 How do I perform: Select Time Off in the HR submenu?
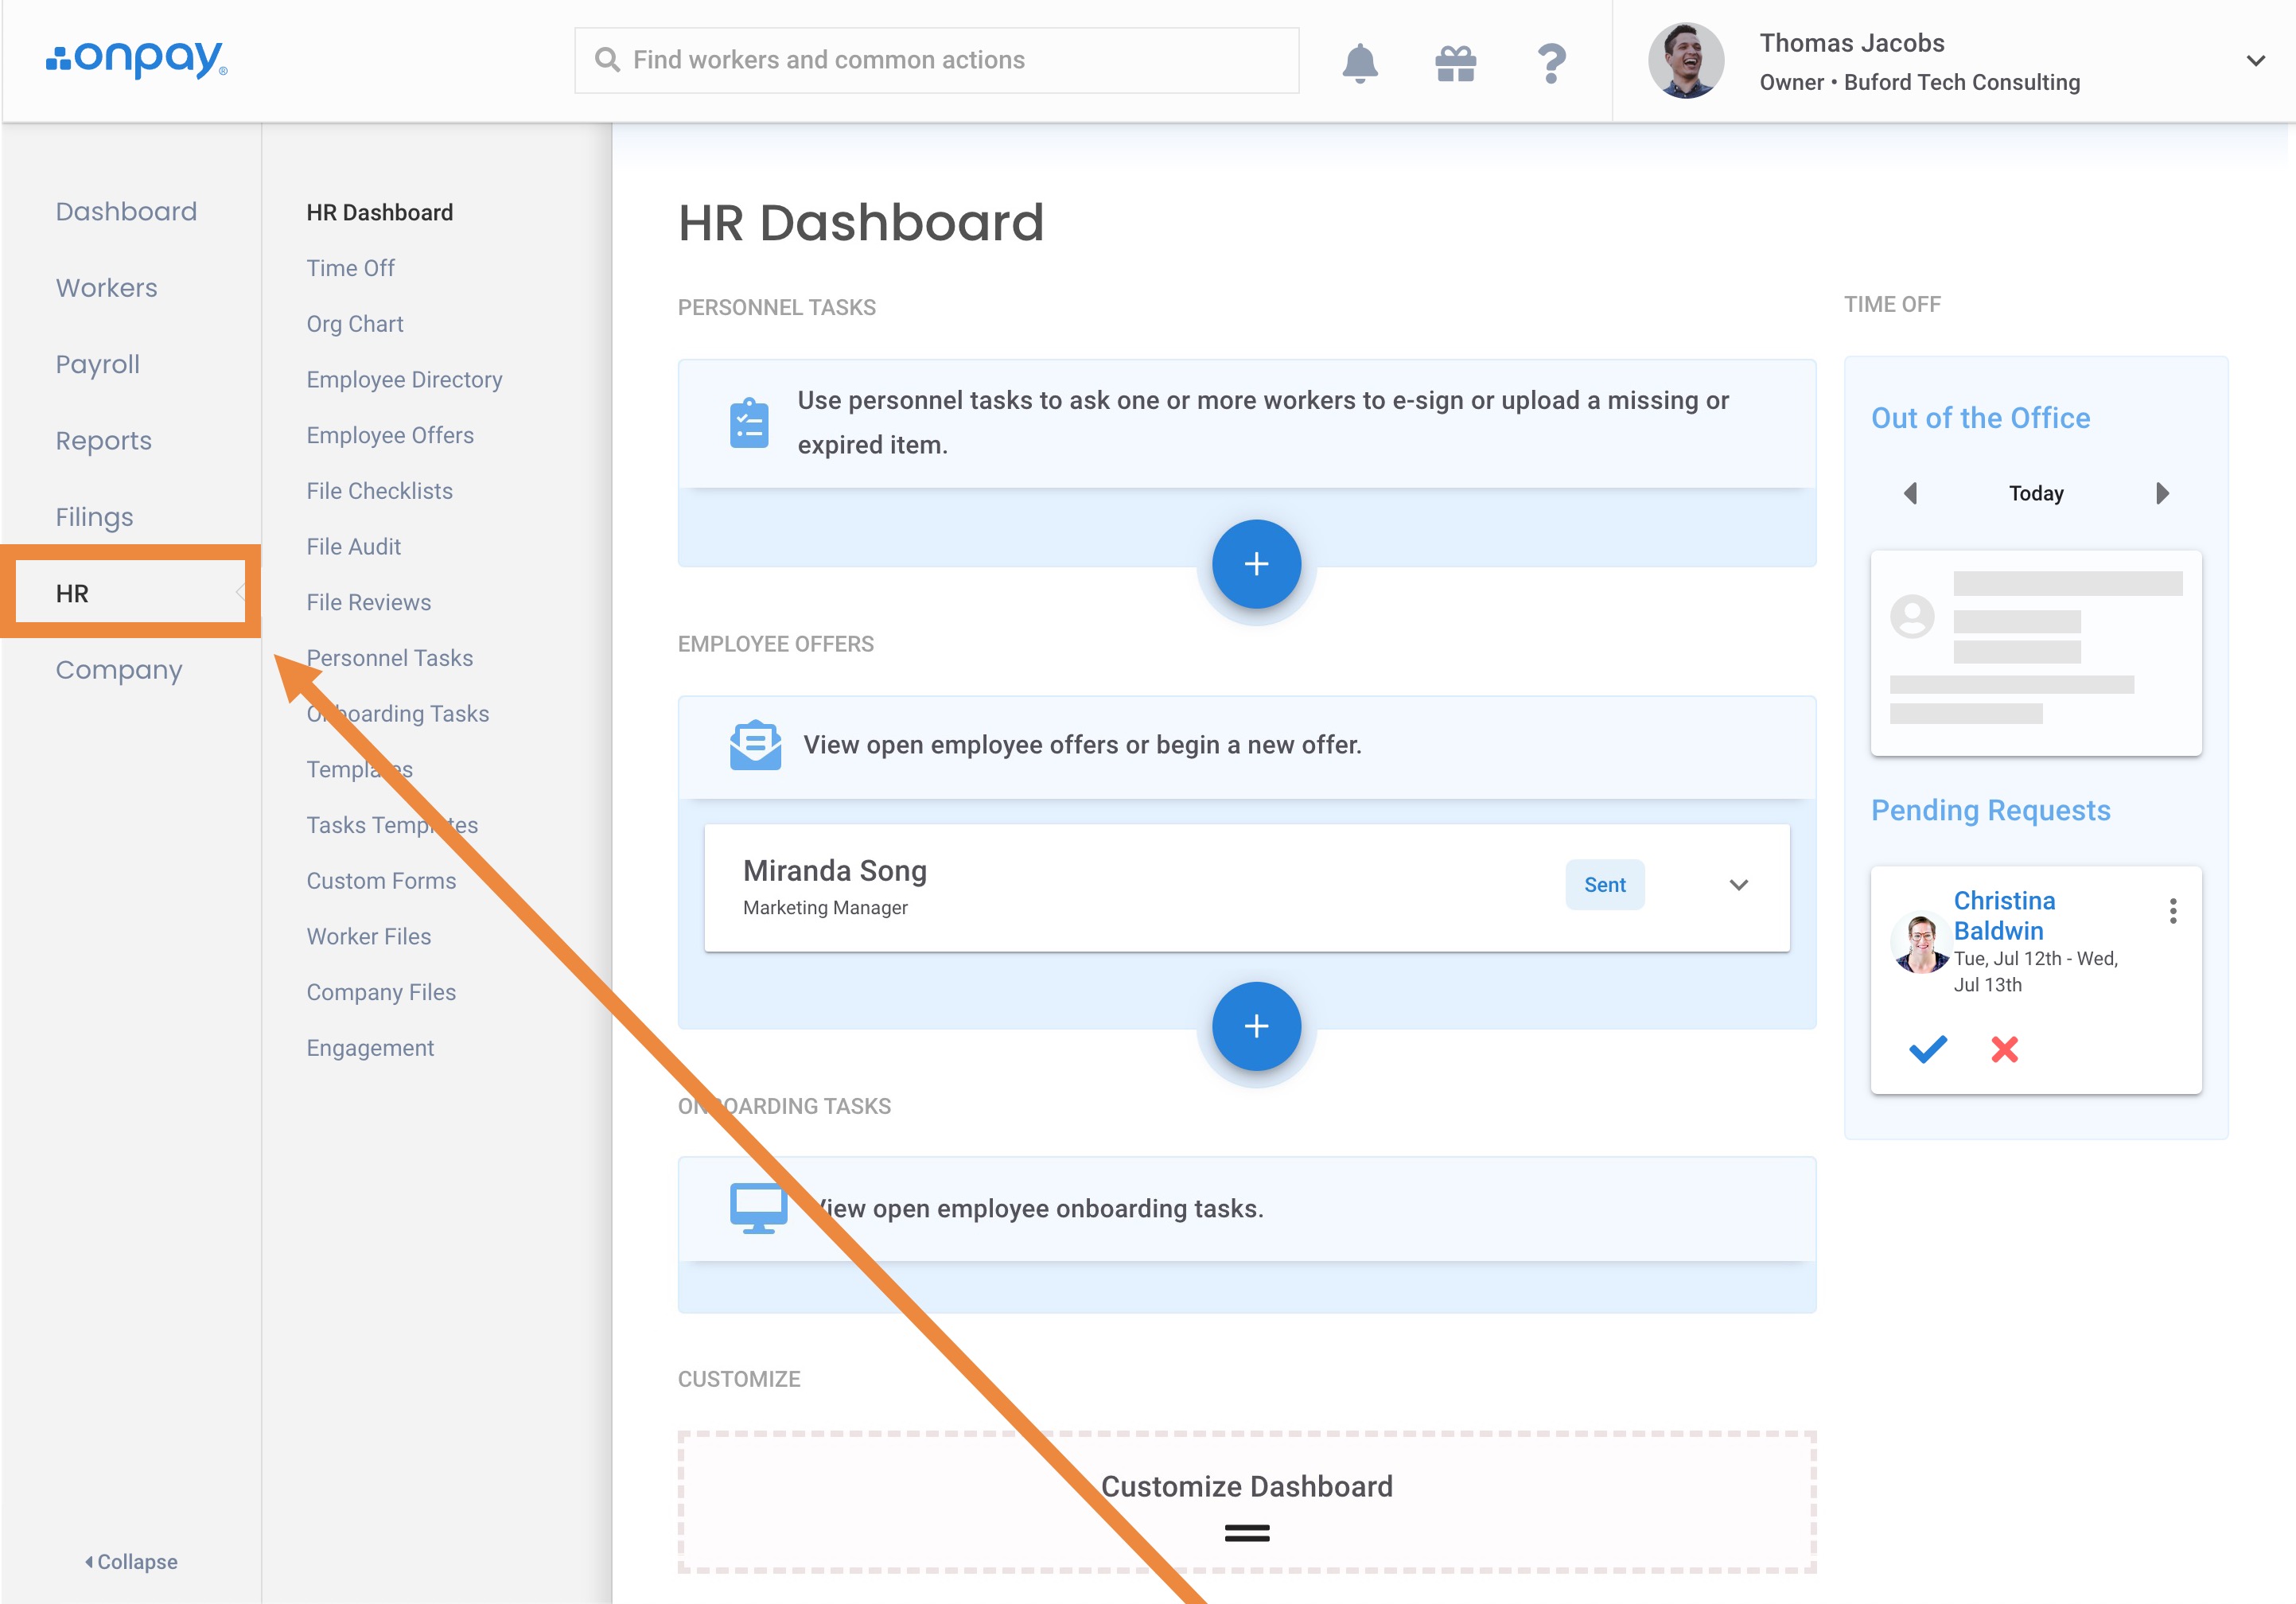pos(350,268)
